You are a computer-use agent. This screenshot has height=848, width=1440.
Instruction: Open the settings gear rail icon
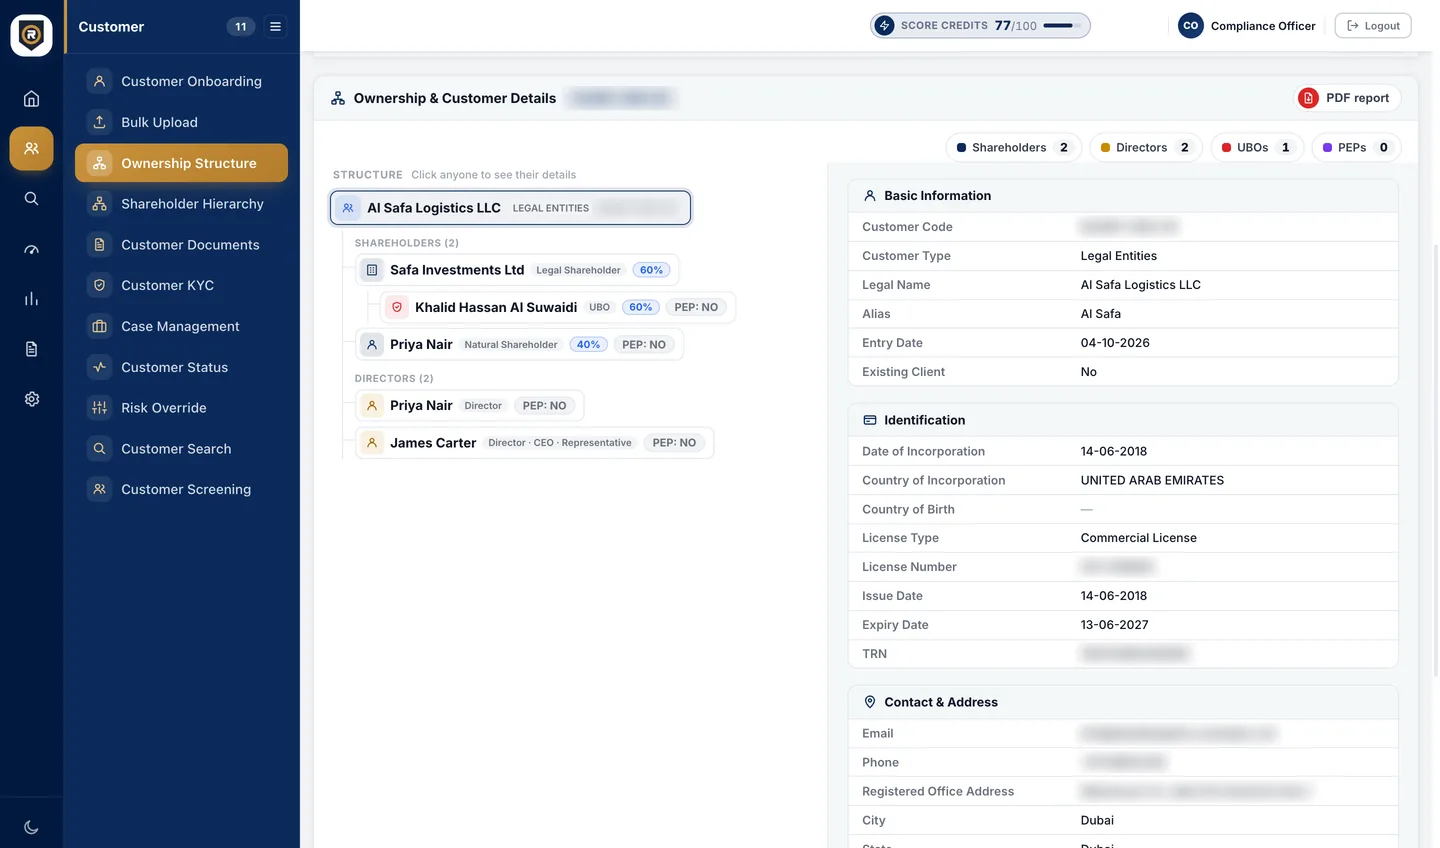click(31, 399)
